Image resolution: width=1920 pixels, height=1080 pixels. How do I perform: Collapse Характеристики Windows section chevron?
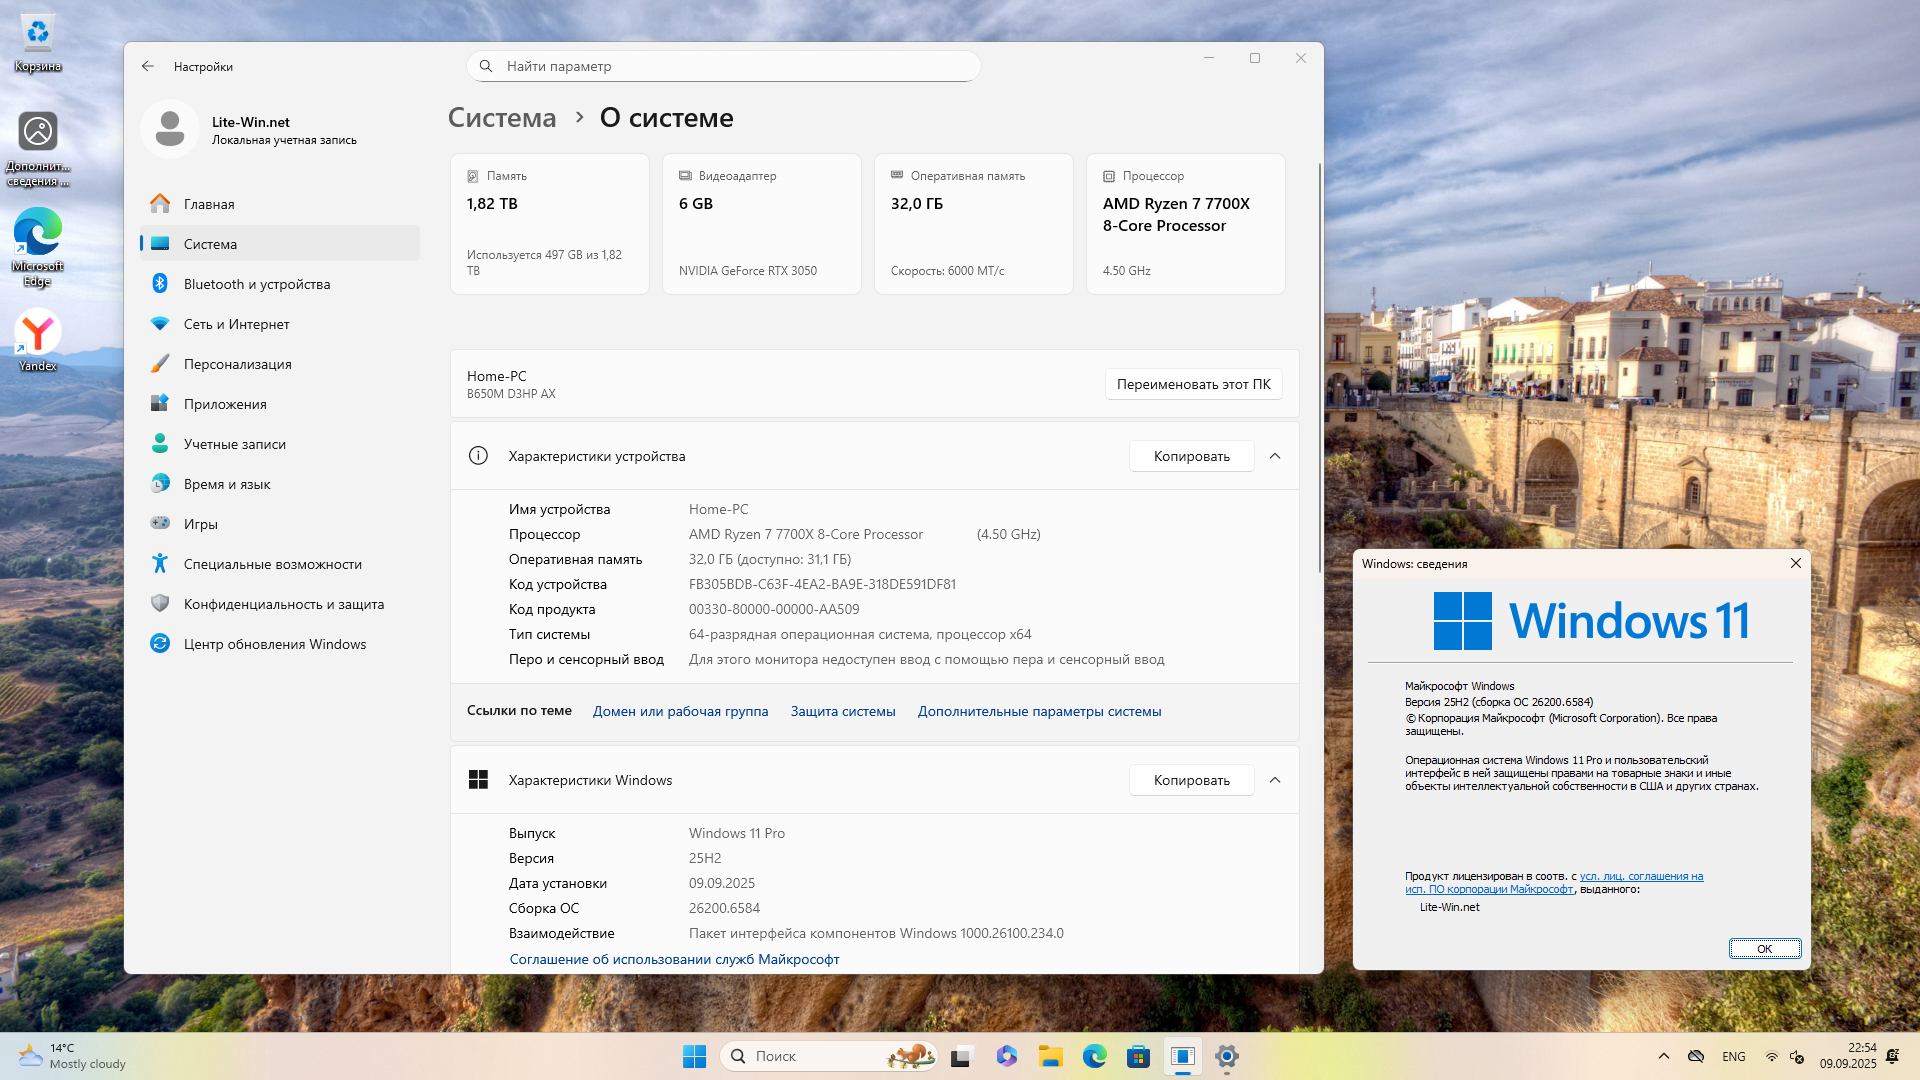(1275, 780)
